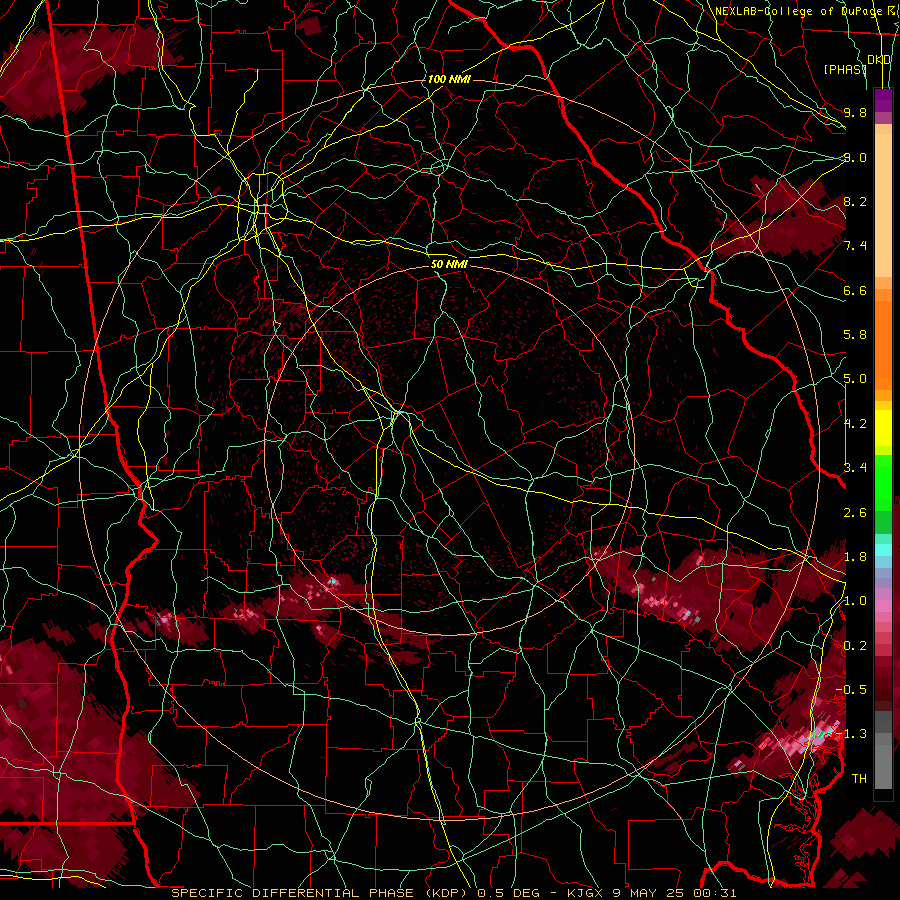Click the 100 NMI range ring label
The width and height of the screenshot is (900, 900).
pos(449,79)
